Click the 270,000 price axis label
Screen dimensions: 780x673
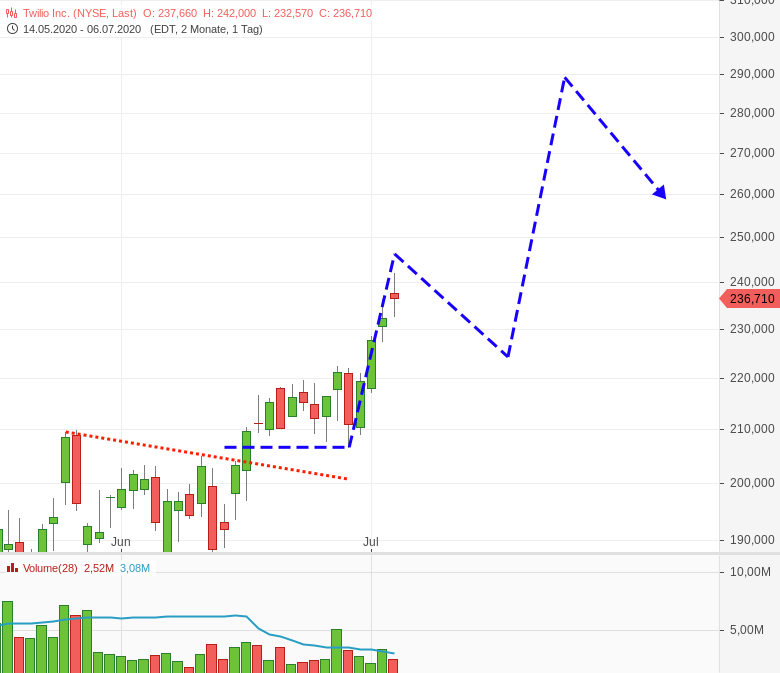[x=752, y=153]
